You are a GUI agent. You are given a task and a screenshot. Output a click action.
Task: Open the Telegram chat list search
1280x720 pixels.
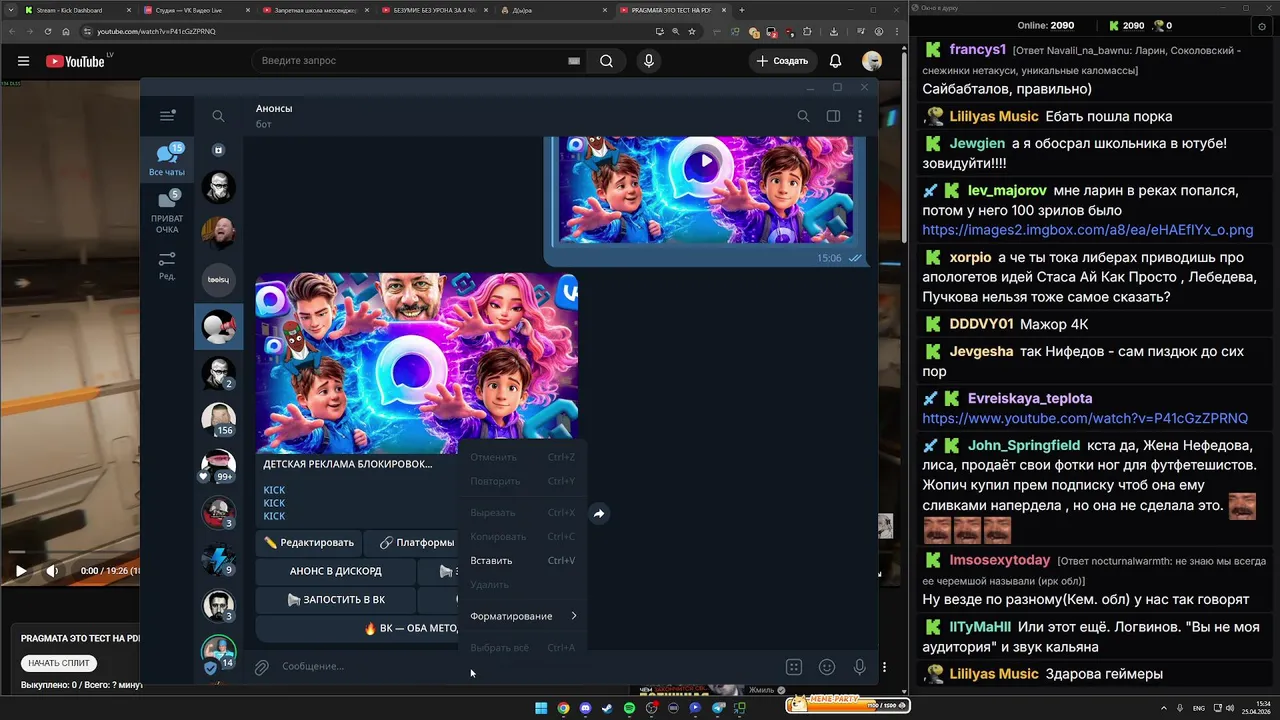pyautogui.click(x=218, y=116)
